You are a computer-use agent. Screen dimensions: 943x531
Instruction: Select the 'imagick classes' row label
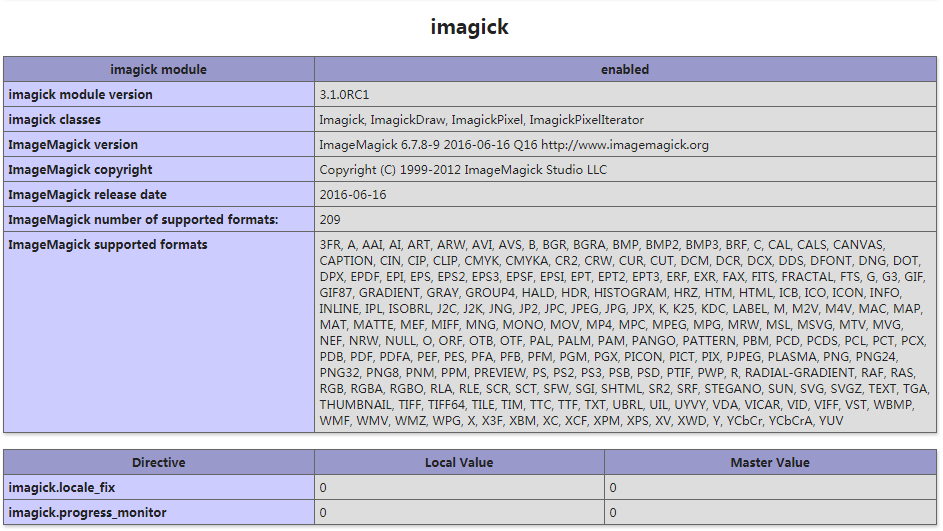(x=55, y=120)
